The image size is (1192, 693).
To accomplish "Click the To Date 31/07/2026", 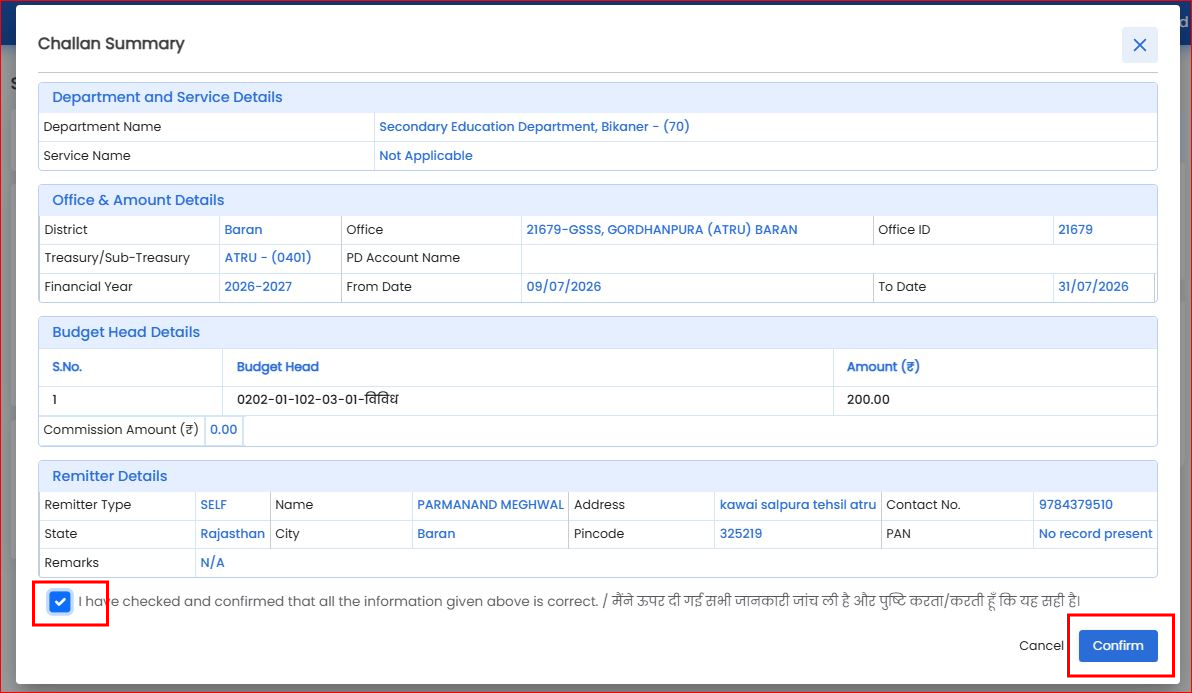I will (x=1092, y=286).
